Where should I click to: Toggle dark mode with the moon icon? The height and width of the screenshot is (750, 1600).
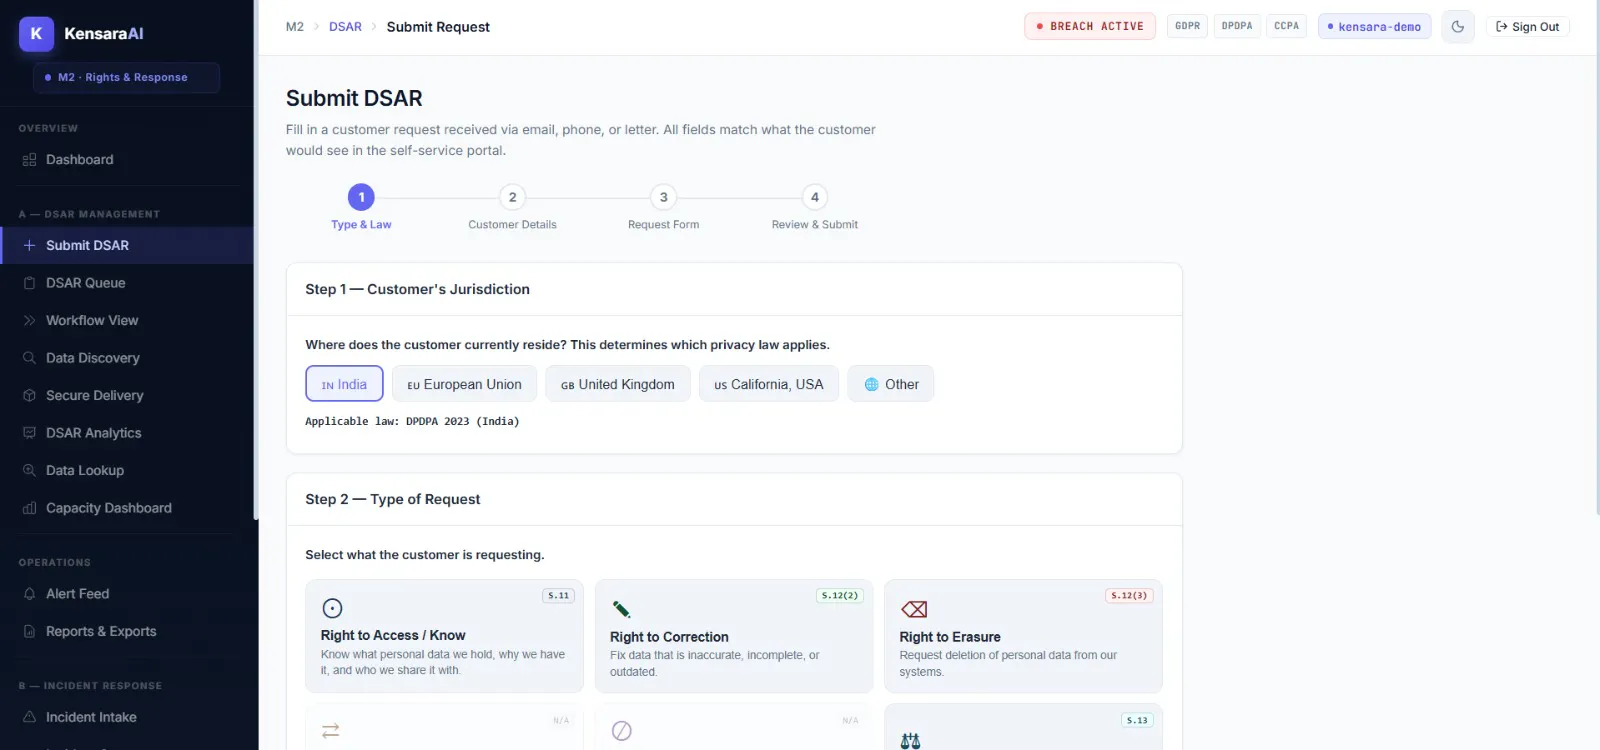tap(1458, 27)
